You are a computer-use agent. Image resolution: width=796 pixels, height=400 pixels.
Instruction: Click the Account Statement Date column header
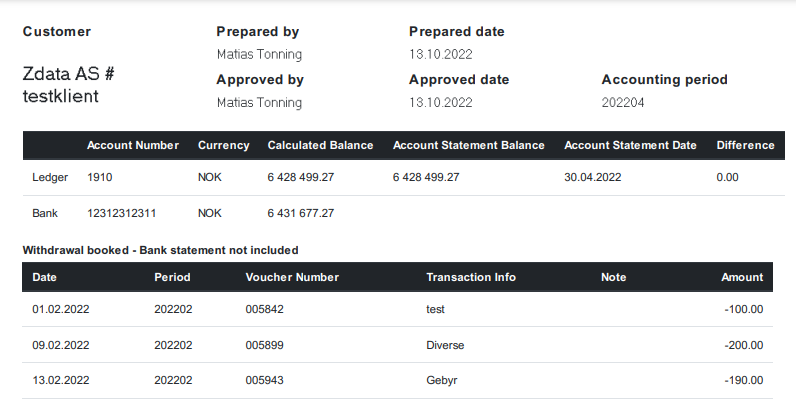[630, 145]
